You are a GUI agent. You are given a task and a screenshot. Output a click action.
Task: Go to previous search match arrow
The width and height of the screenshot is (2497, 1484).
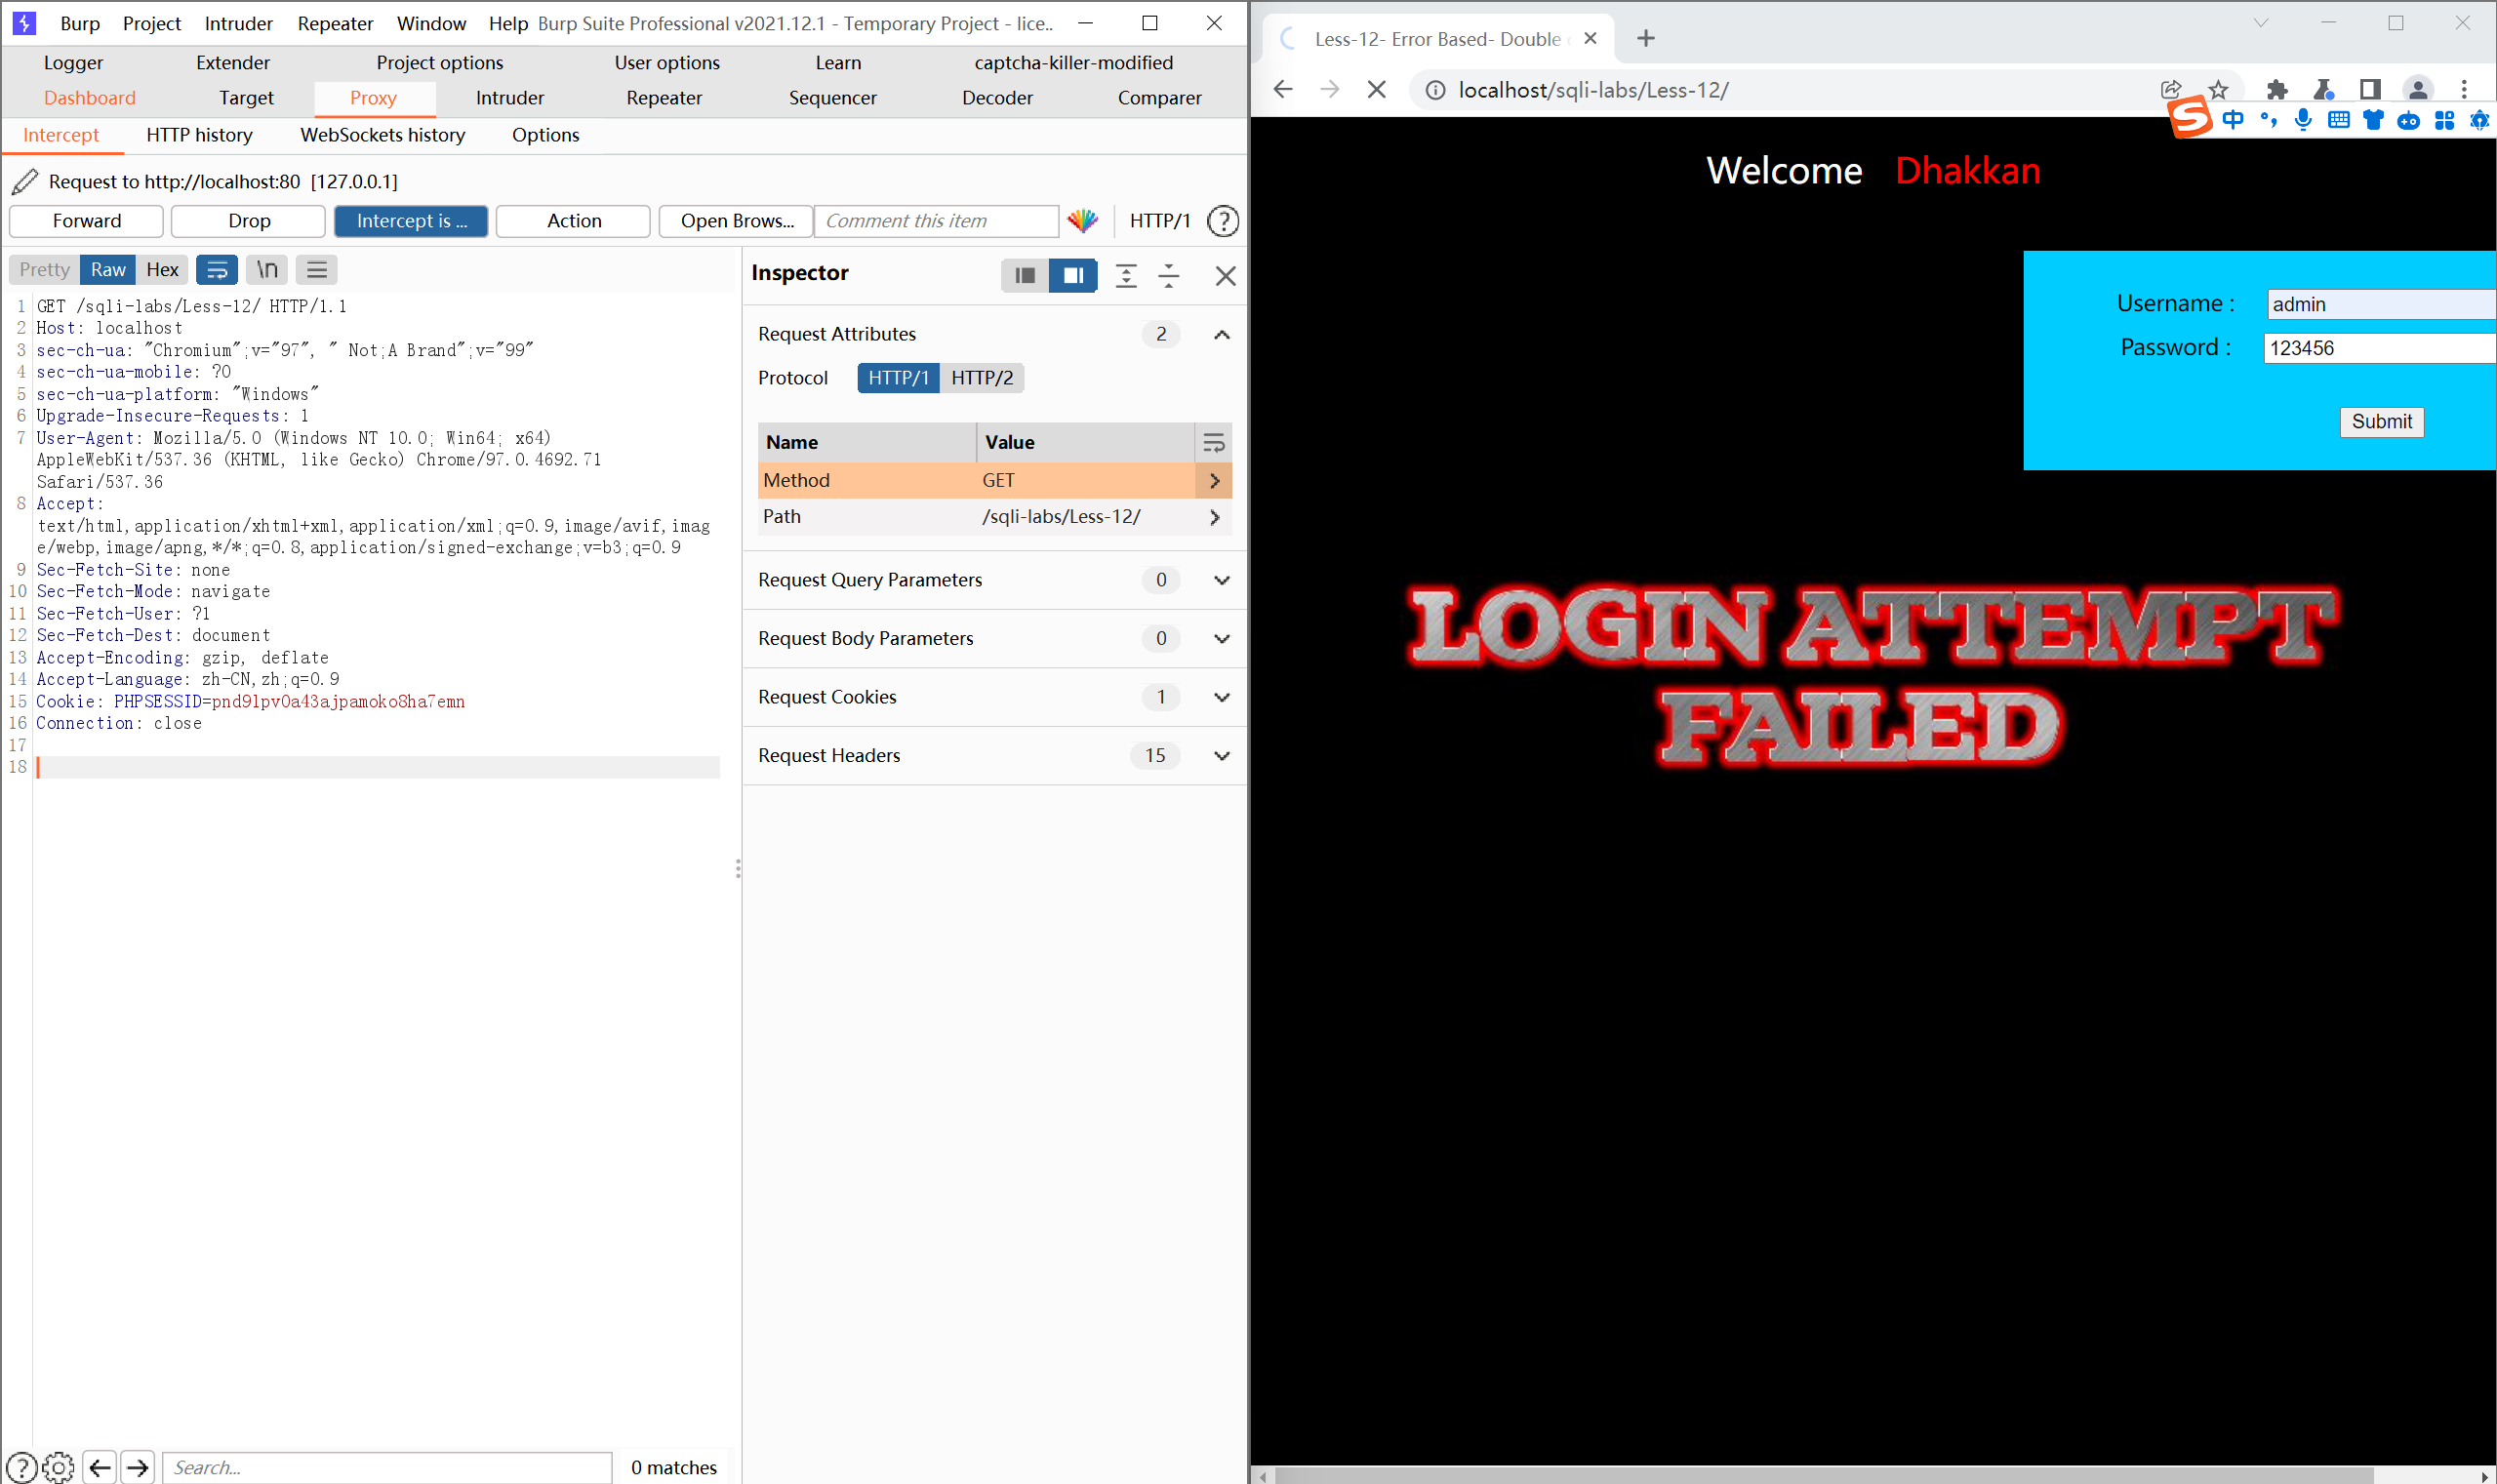(x=100, y=1467)
